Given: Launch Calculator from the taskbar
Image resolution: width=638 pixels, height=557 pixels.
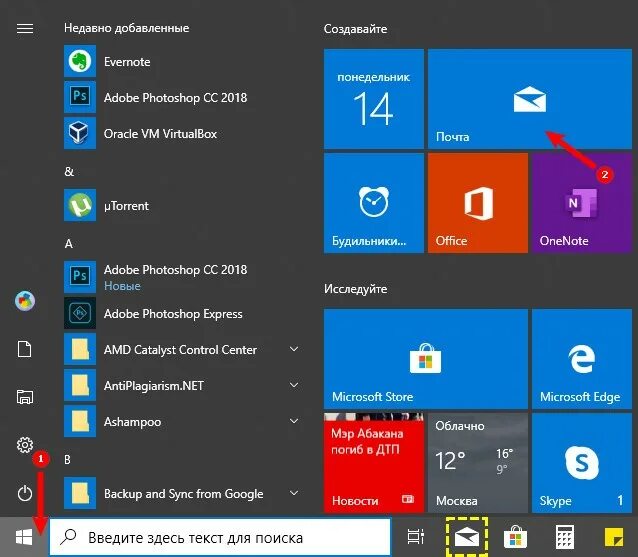Looking at the screenshot, I should (565, 537).
